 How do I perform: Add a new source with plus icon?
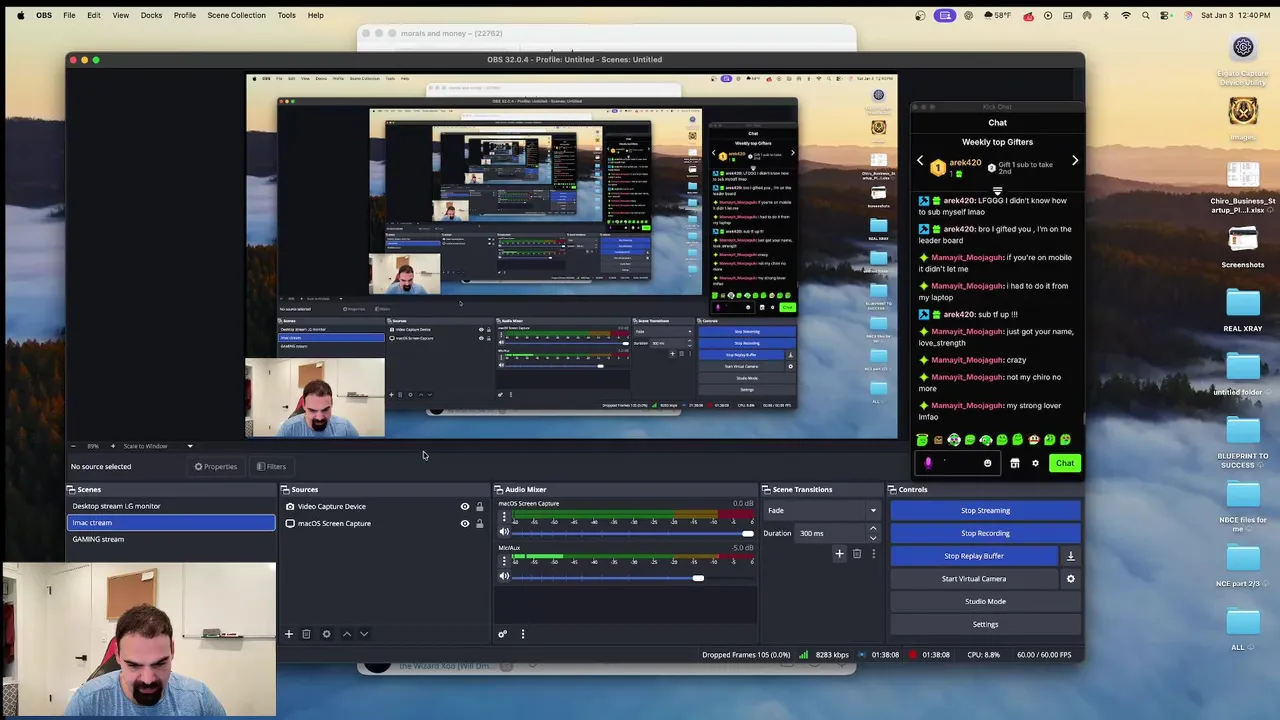(289, 634)
